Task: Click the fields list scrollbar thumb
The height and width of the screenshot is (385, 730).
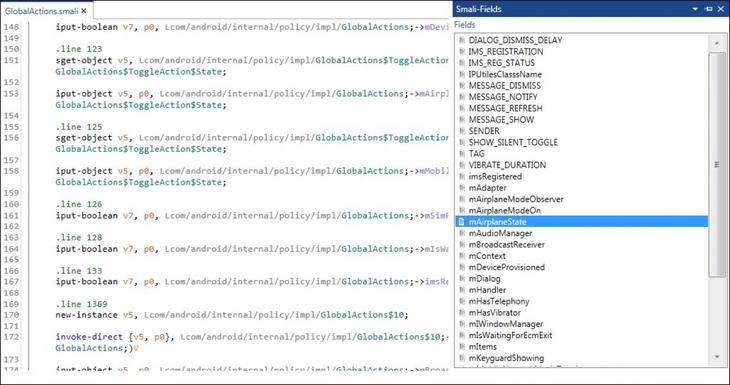Action: click(x=716, y=164)
